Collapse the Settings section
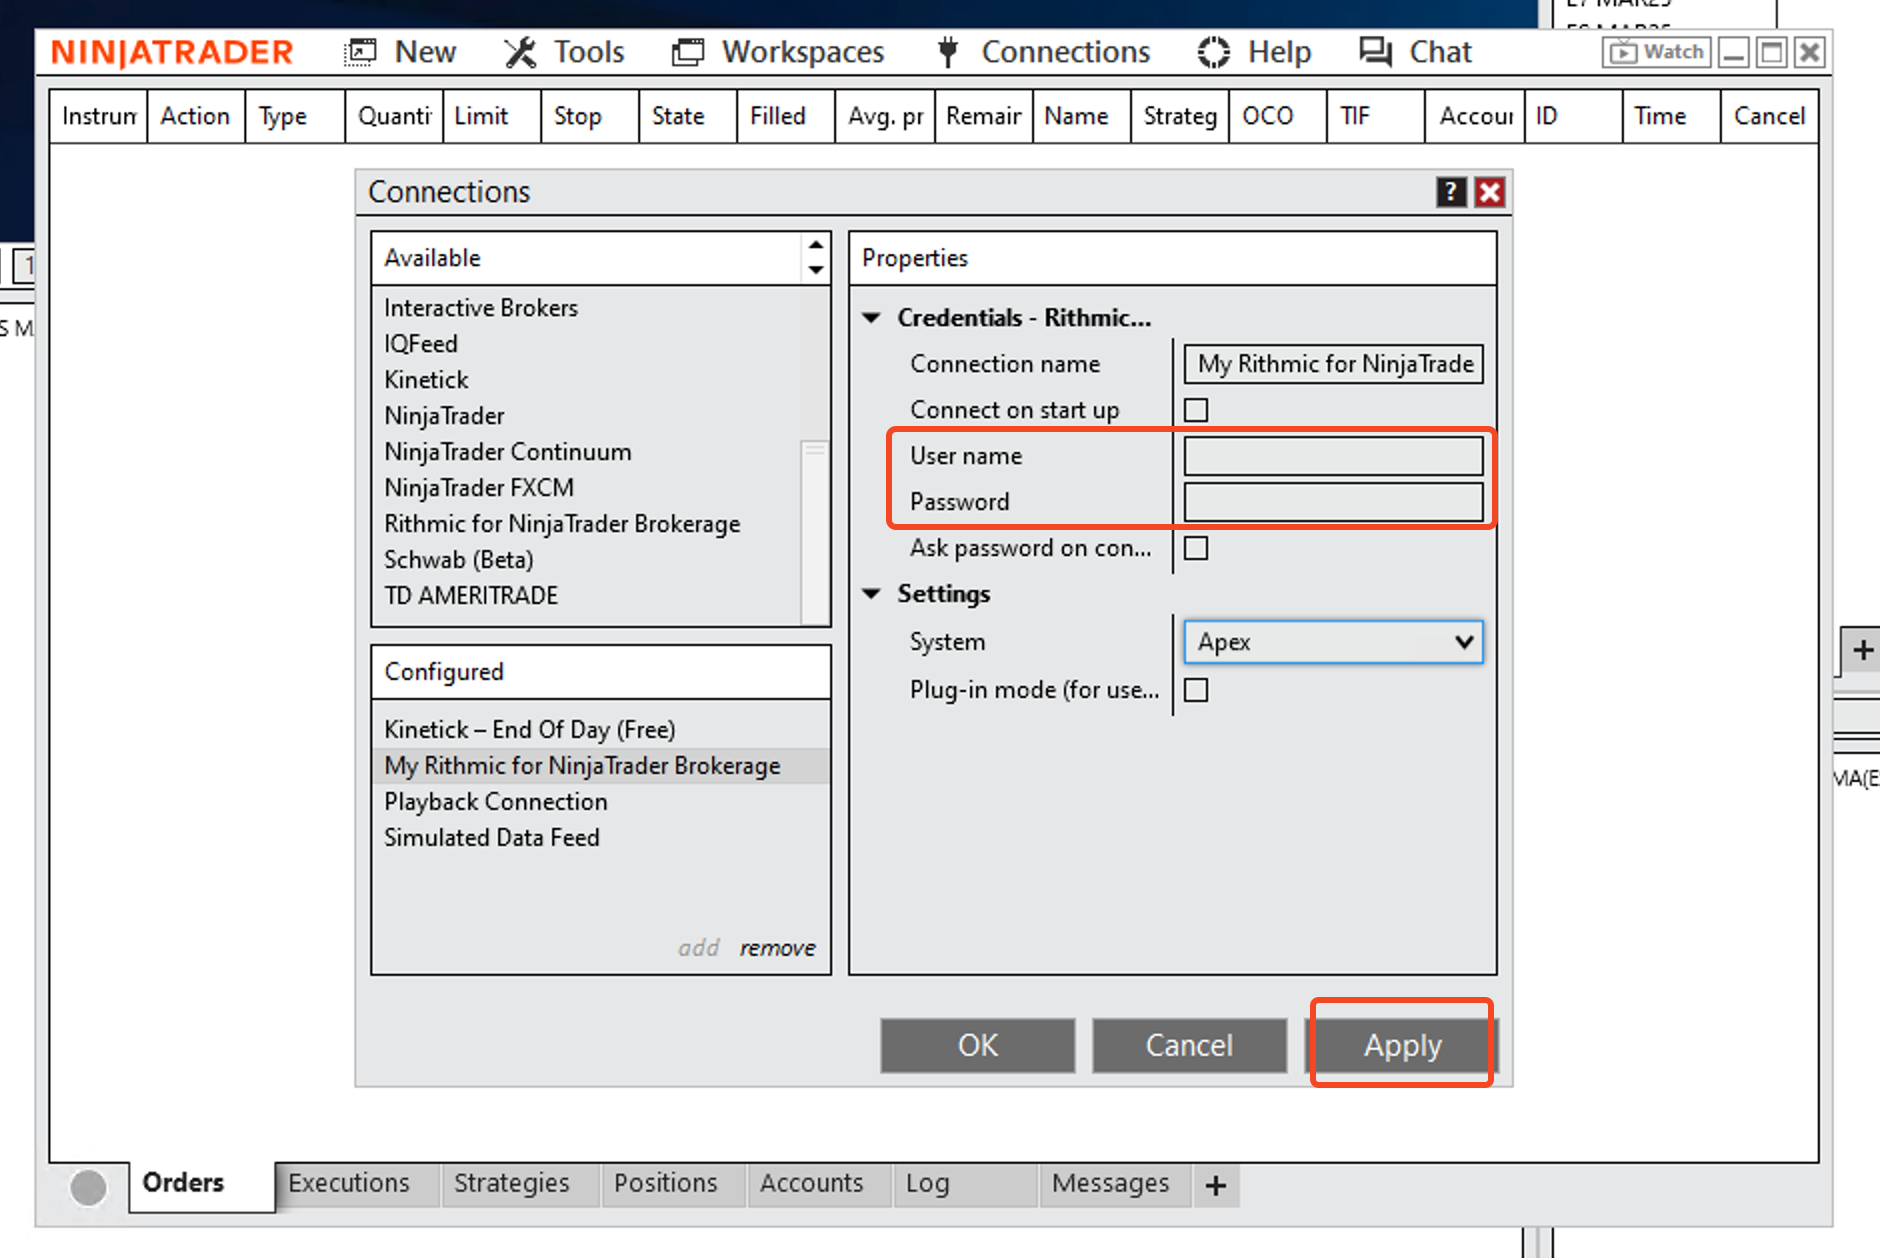Image resolution: width=1880 pixels, height=1258 pixels. point(872,594)
